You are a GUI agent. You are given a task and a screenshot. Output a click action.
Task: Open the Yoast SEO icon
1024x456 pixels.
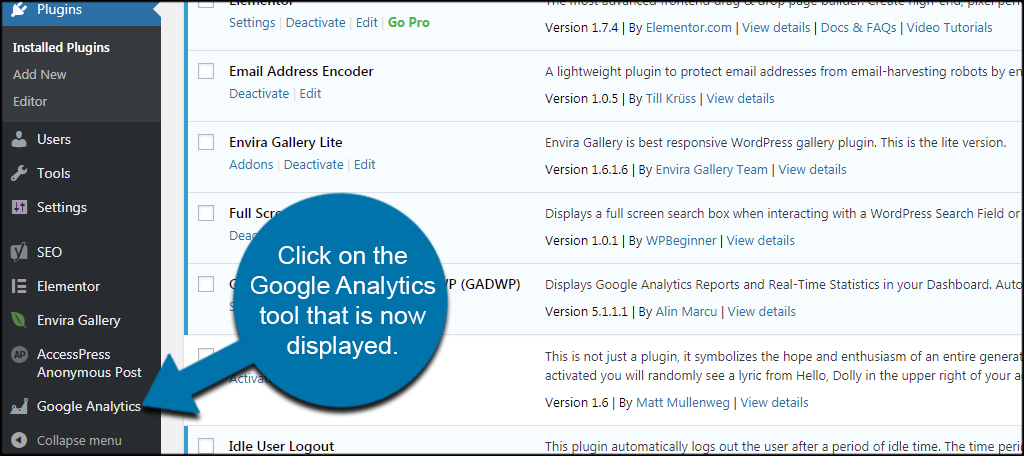coord(18,252)
